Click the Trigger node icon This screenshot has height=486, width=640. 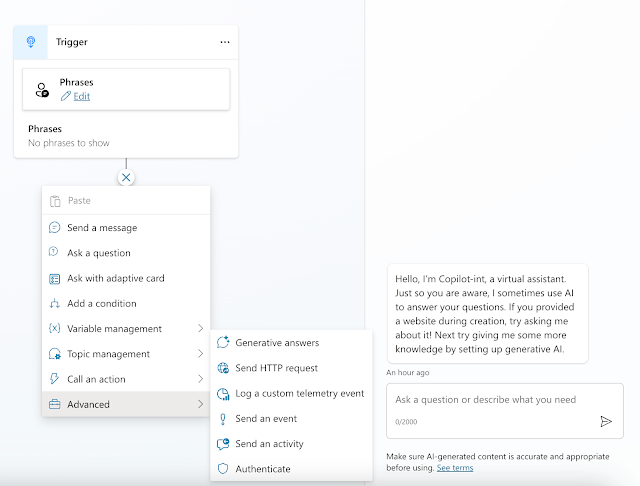pyautogui.click(x=31, y=42)
